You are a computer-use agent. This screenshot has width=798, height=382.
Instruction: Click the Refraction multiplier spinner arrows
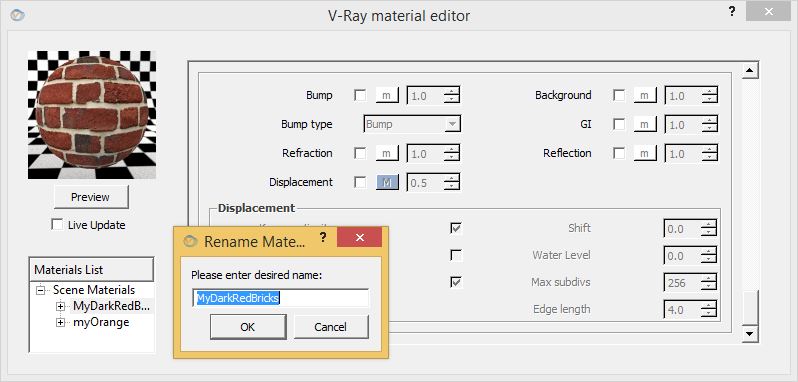click(x=451, y=154)
